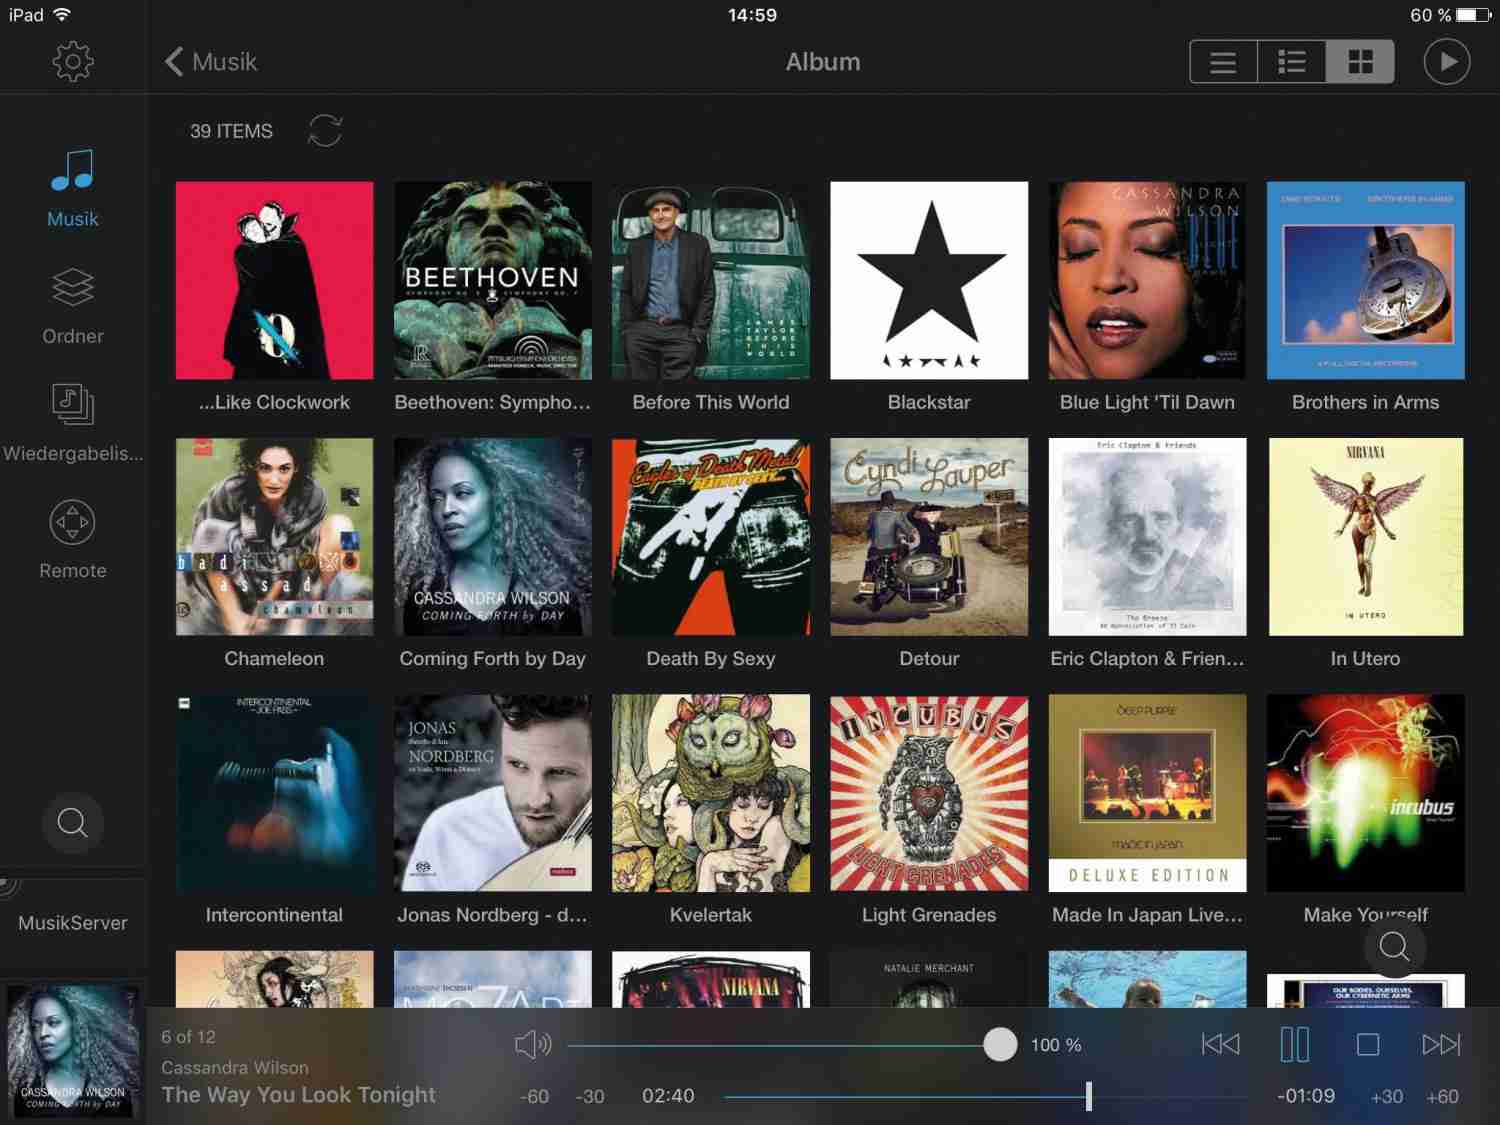
Task: Click the 100 % volume value
Action: 1056,1045
